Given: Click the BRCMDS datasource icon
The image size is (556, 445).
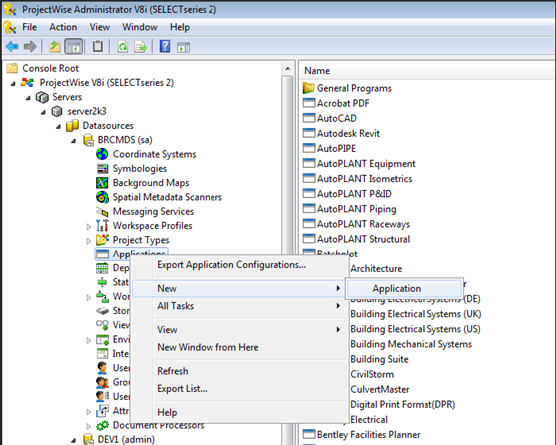Looking at the screenshot, I should 88,140.
